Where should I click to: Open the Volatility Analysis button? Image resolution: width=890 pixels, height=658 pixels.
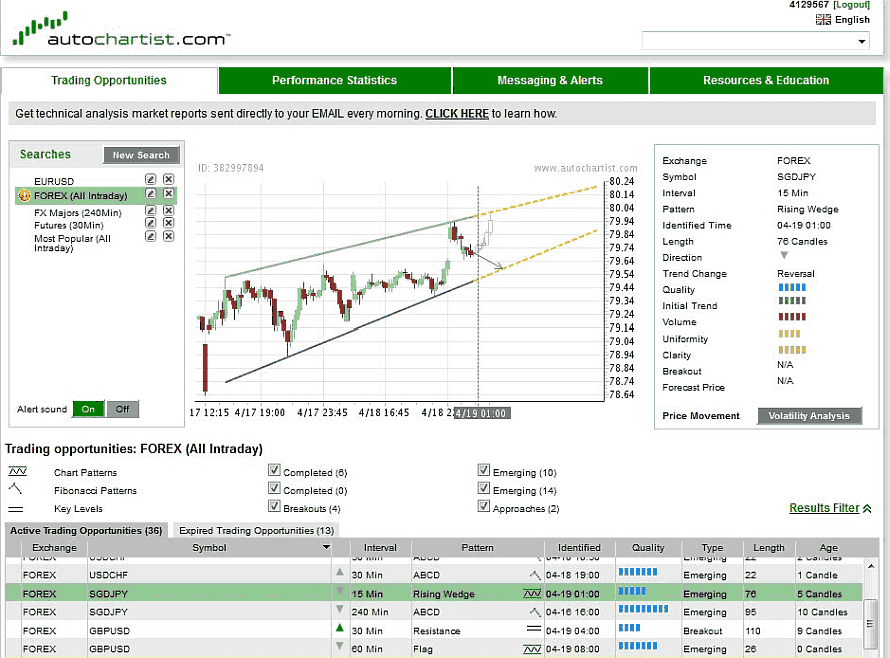pos(809,416)
